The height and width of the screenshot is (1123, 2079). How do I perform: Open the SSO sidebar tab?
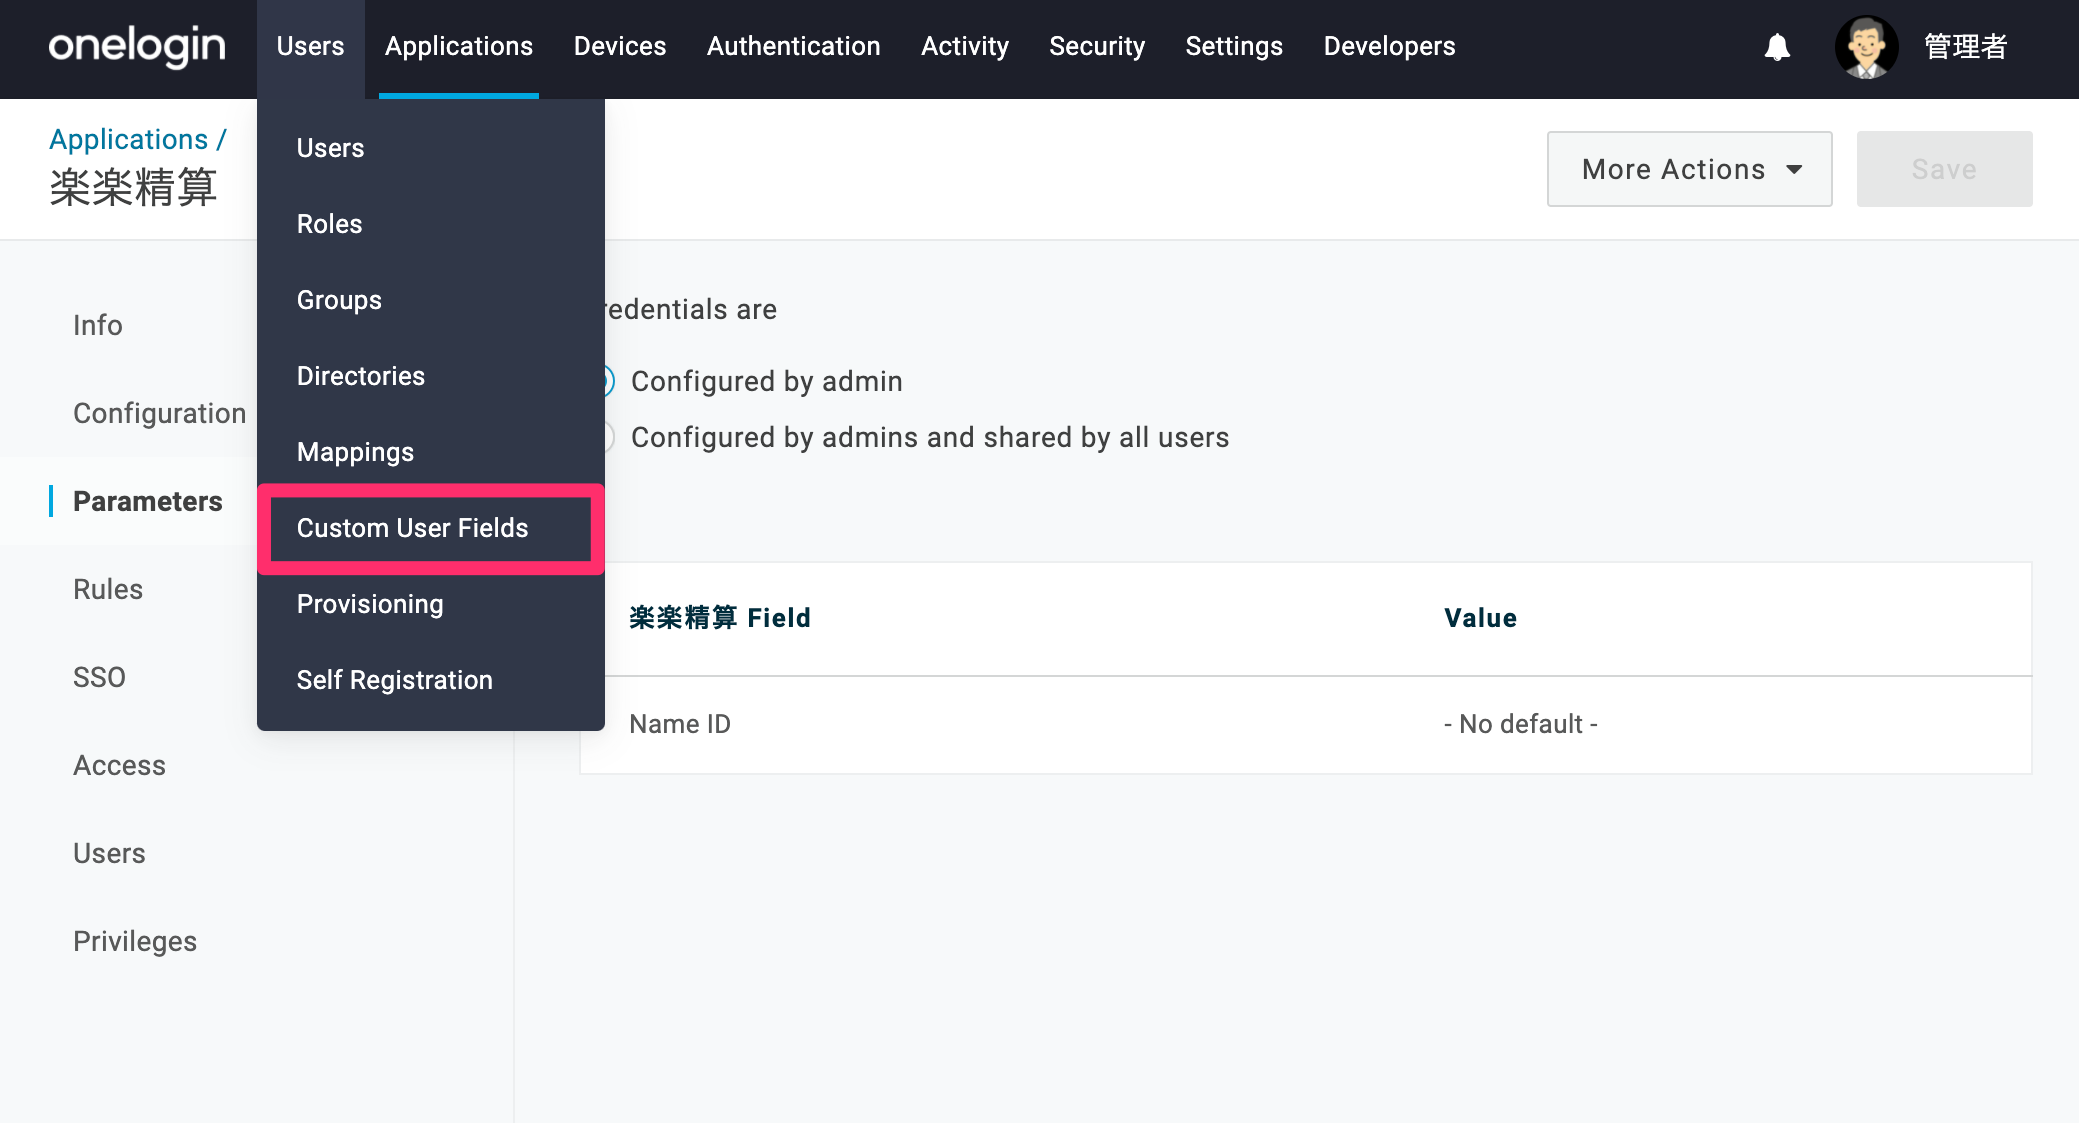(99, 677)
